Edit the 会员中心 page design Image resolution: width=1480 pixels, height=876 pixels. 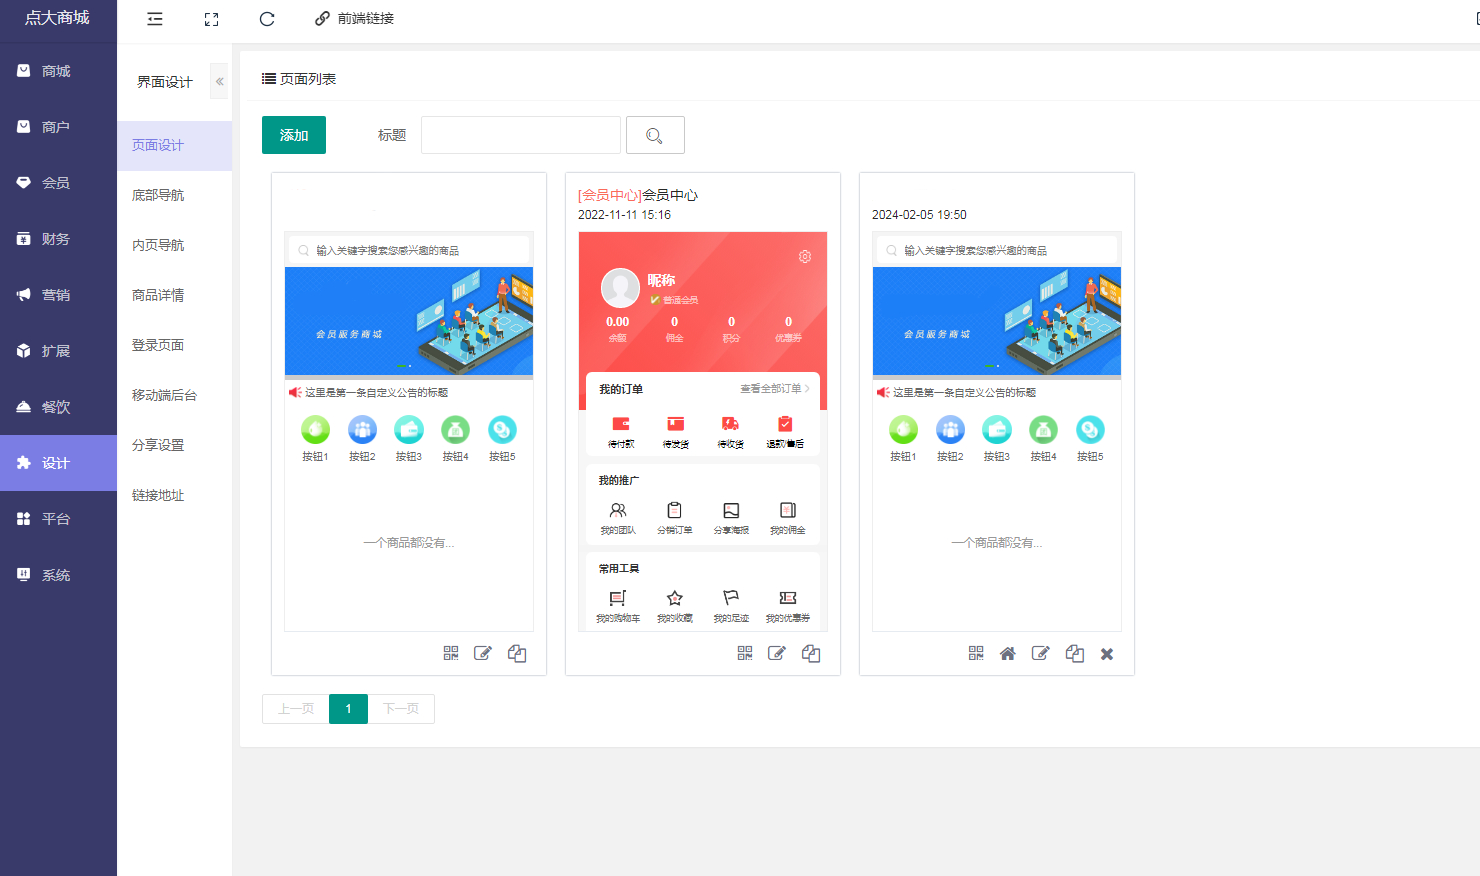tap(777, 653)
